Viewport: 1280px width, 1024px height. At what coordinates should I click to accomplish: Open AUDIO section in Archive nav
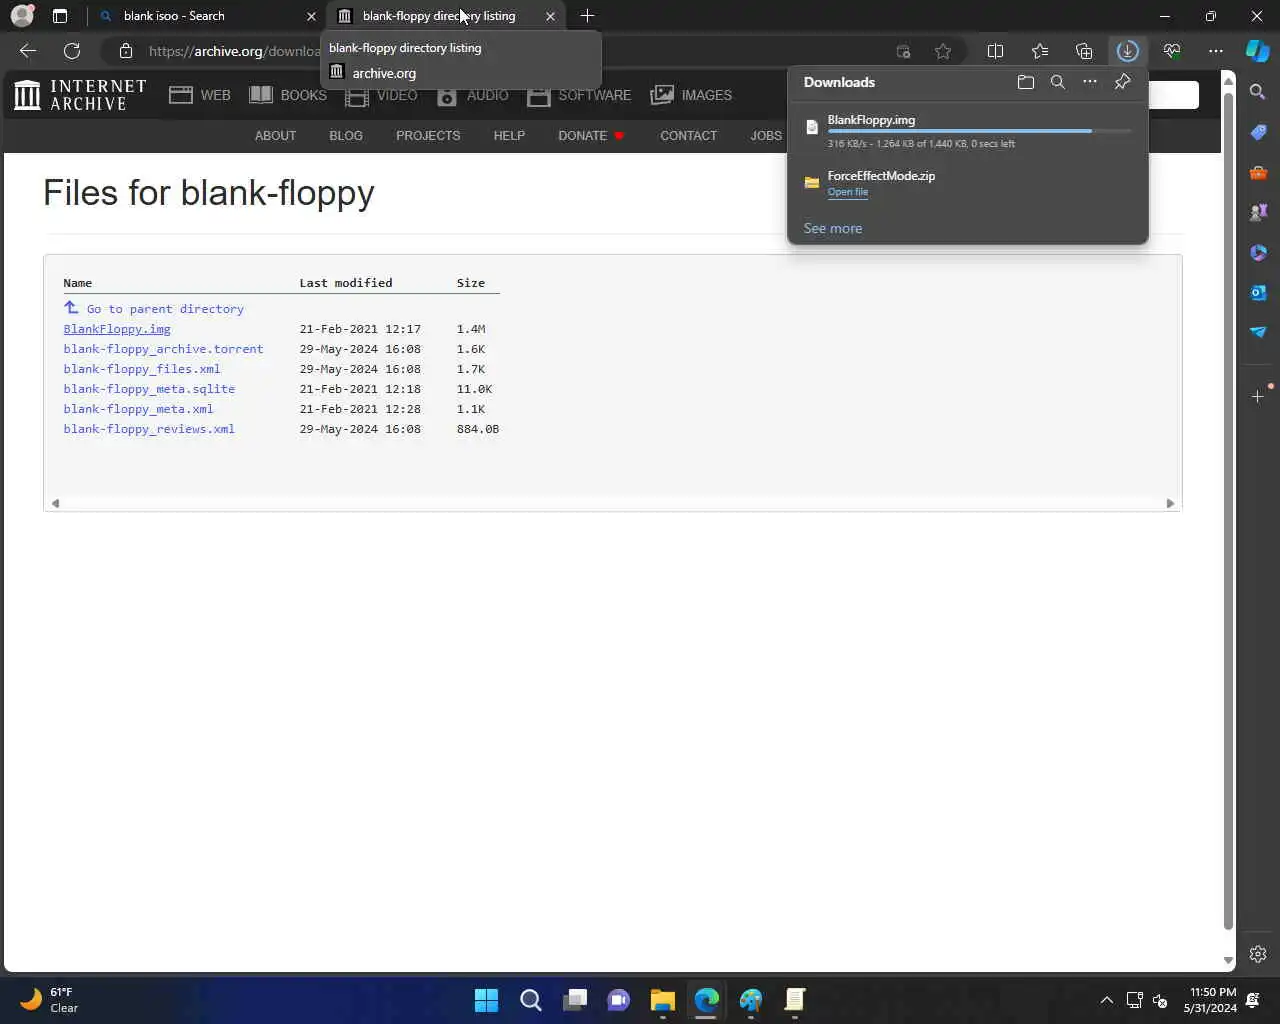472,95
